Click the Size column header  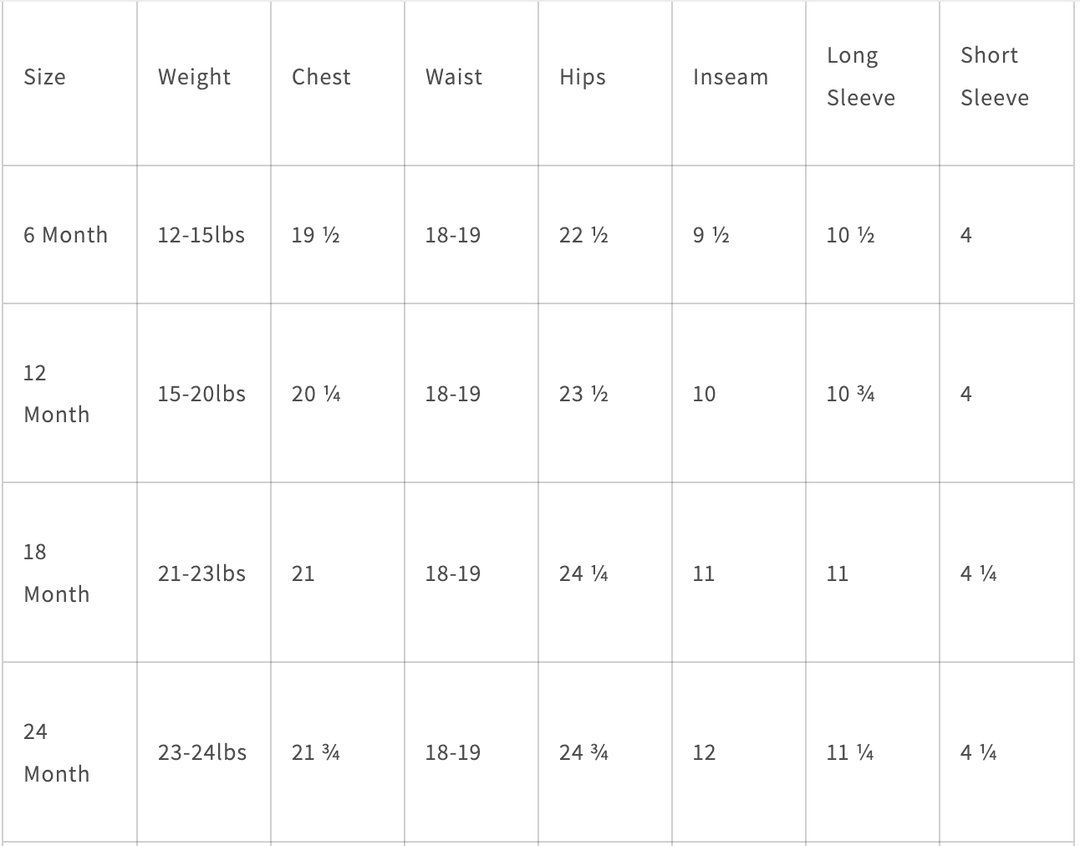45,77
